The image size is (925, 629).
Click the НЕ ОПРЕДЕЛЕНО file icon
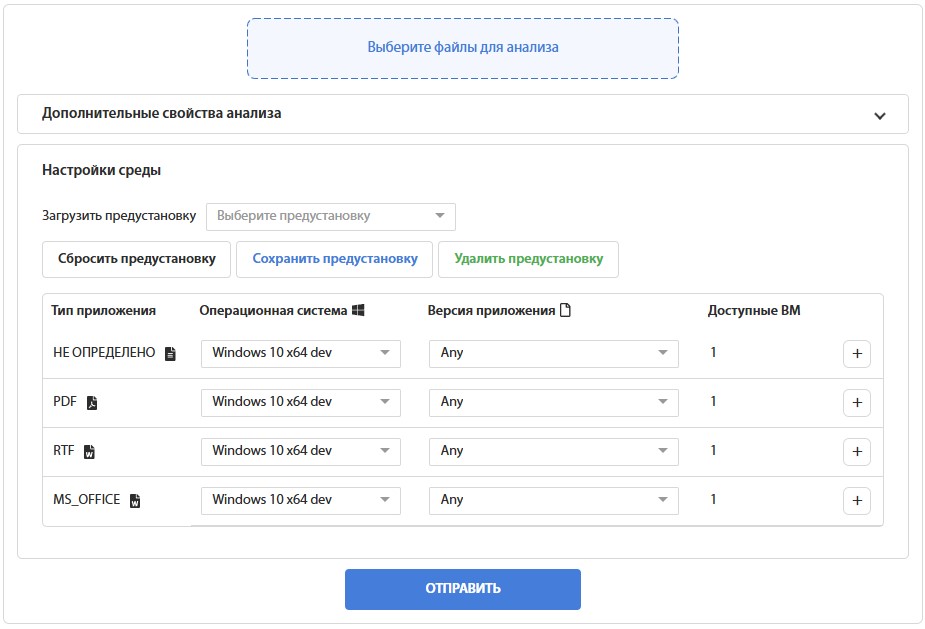coord(170,354)
